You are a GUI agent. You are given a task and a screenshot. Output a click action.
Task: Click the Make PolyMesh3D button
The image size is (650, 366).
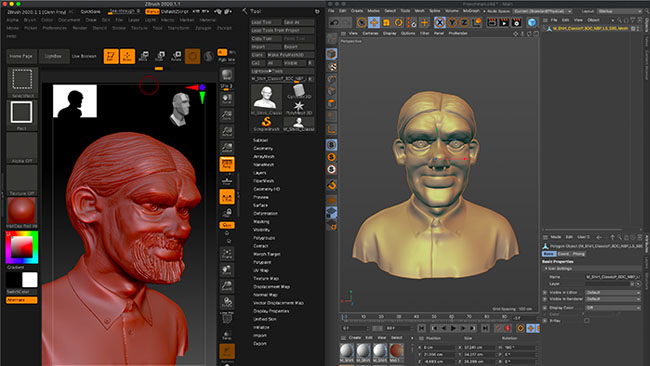click(290, 55)
